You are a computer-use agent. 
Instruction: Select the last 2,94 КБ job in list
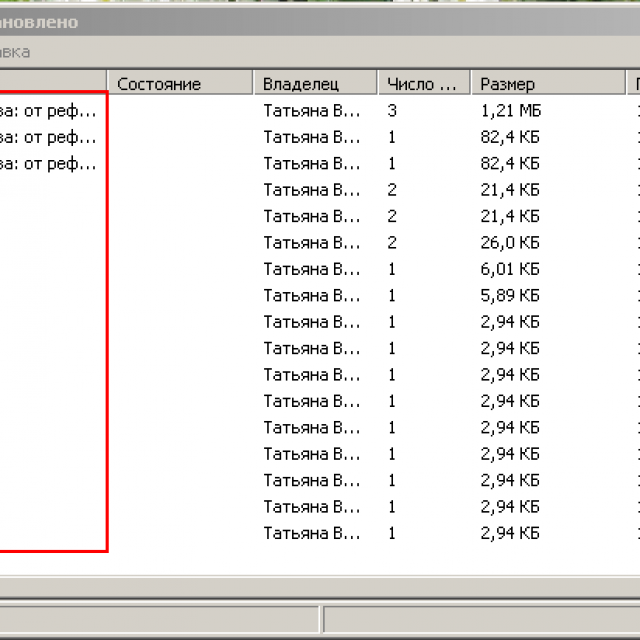[510, 533]
